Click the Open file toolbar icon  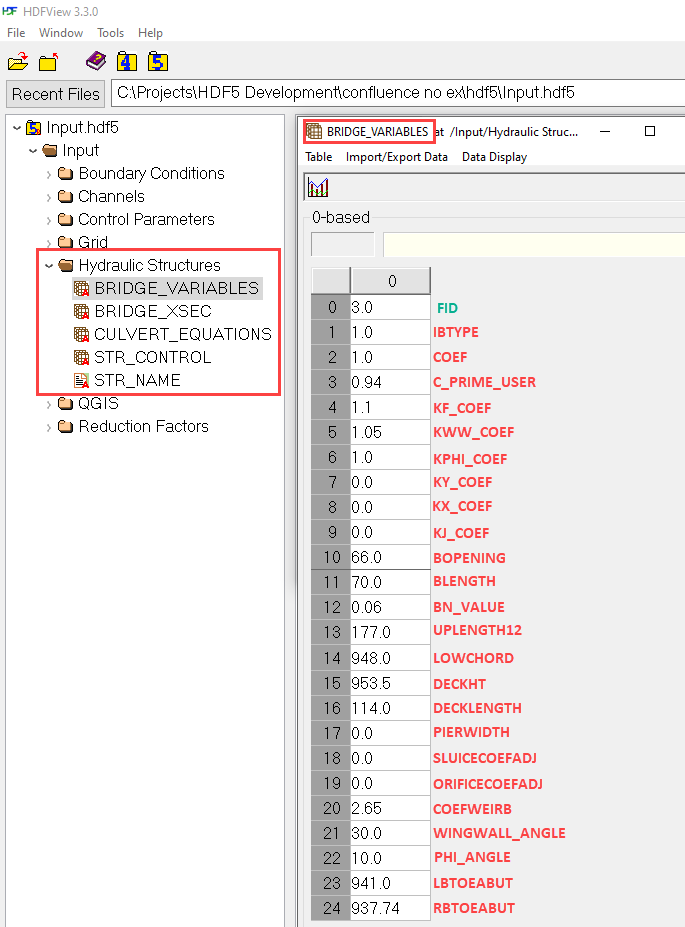(x=18, y=62)
